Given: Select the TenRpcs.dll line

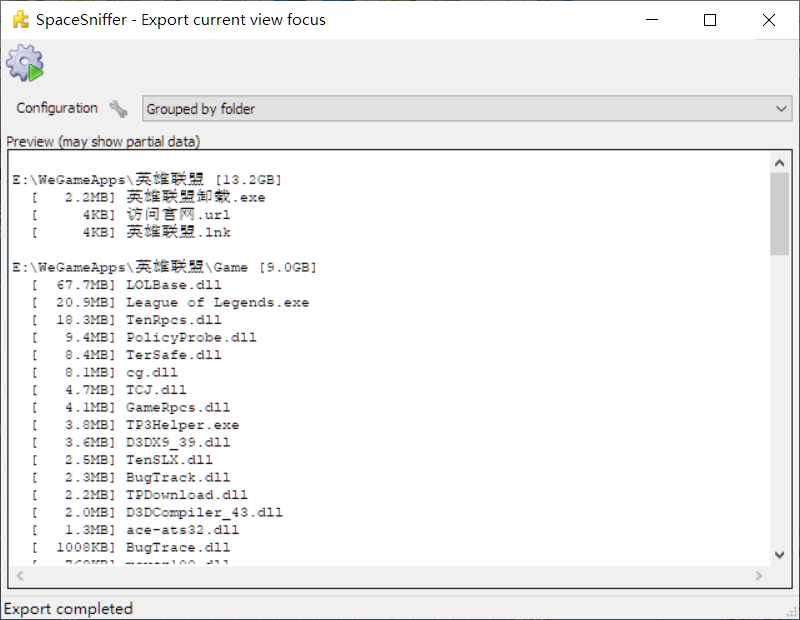Looking at the screenshot, I should (x=127, y=320).
